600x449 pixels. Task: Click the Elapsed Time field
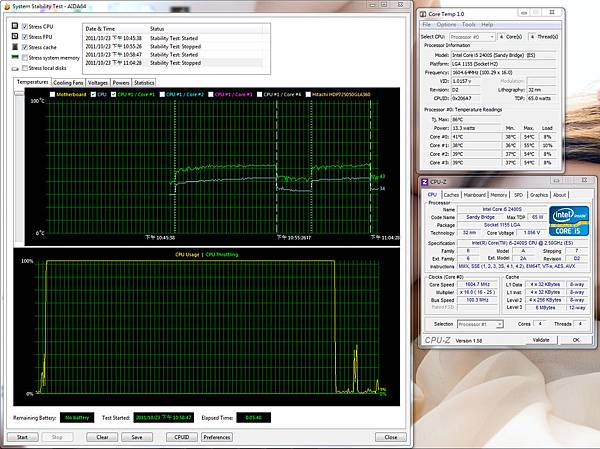[253, 418]
